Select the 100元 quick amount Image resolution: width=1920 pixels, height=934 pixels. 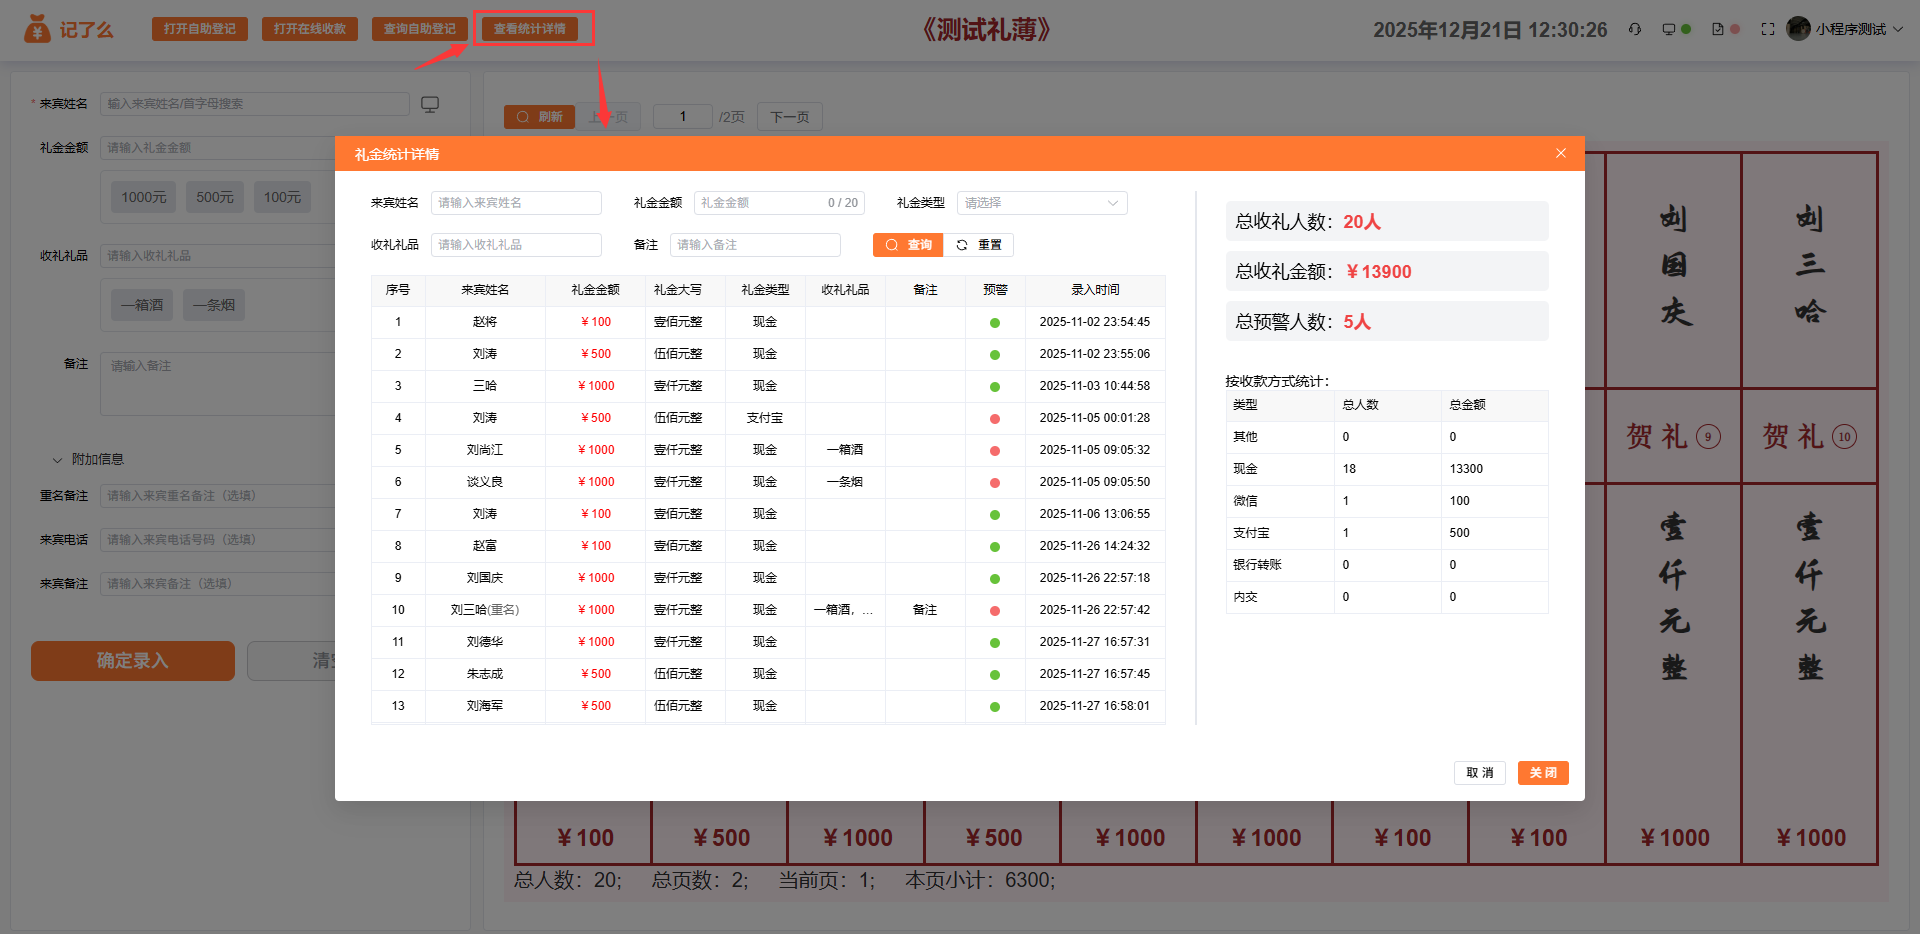click(x=282, y=197)
